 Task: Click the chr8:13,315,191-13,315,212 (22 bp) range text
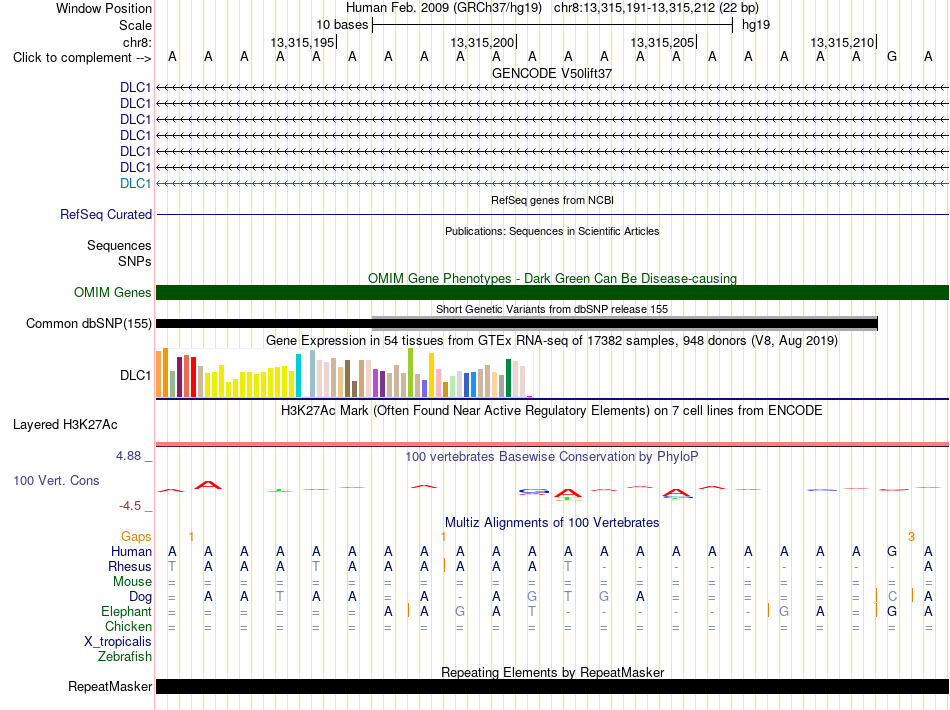pos(656,8)
